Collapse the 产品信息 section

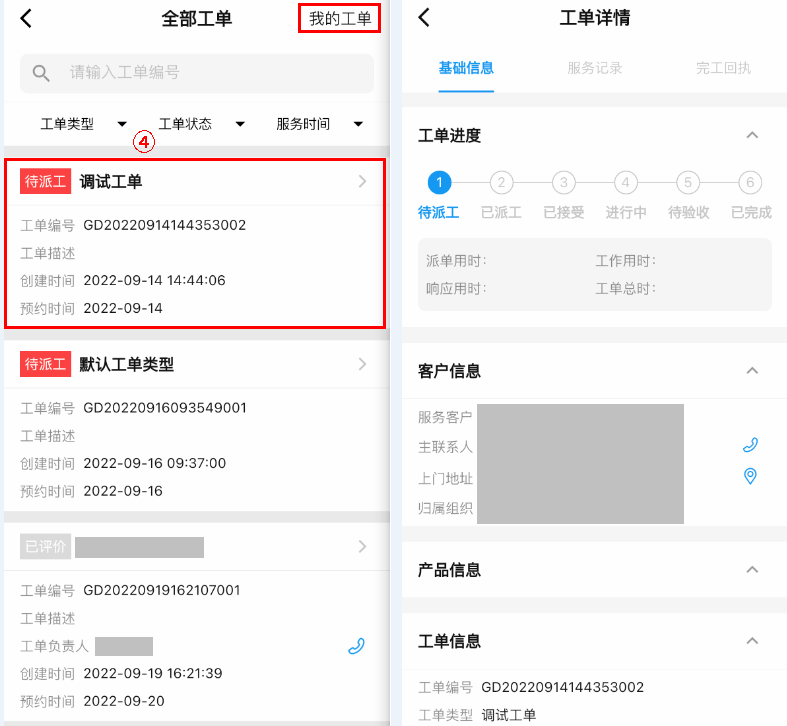click(x=752, y=569)
